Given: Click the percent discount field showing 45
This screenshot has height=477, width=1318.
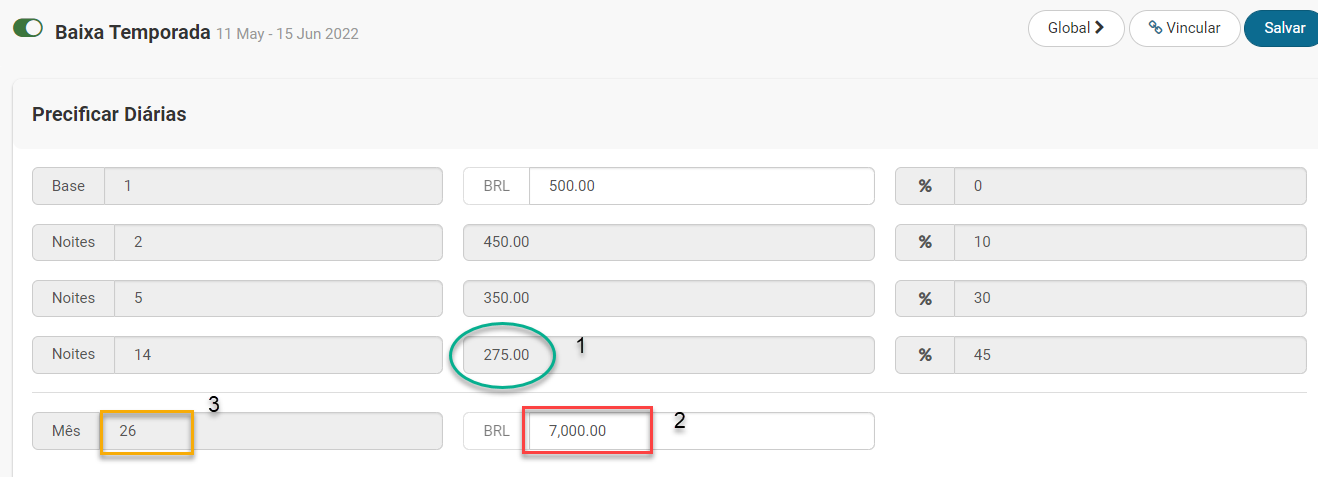Looking at the screenshot, I should 1128,354.
